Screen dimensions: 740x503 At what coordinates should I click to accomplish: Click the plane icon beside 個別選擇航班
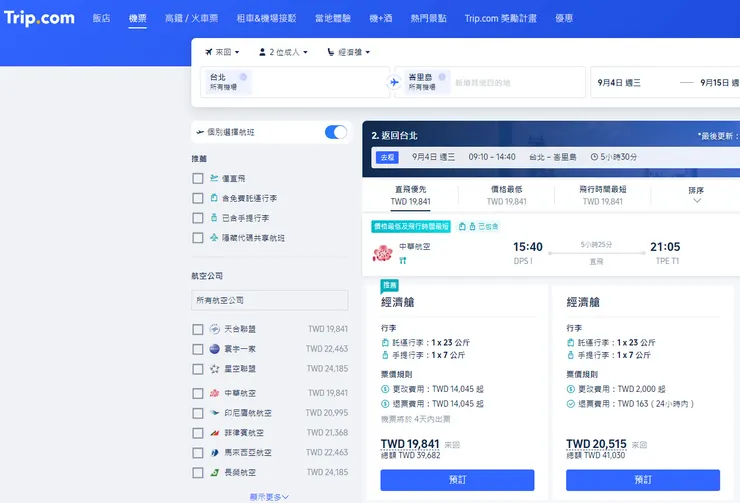pos(200,132)
